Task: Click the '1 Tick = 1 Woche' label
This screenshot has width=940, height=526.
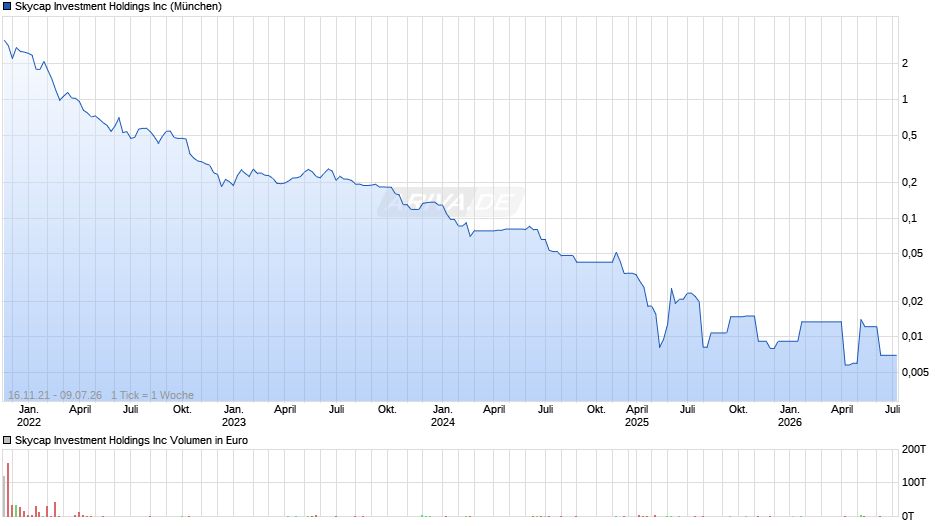Action: pyautogui.click(x=152, y=395)
